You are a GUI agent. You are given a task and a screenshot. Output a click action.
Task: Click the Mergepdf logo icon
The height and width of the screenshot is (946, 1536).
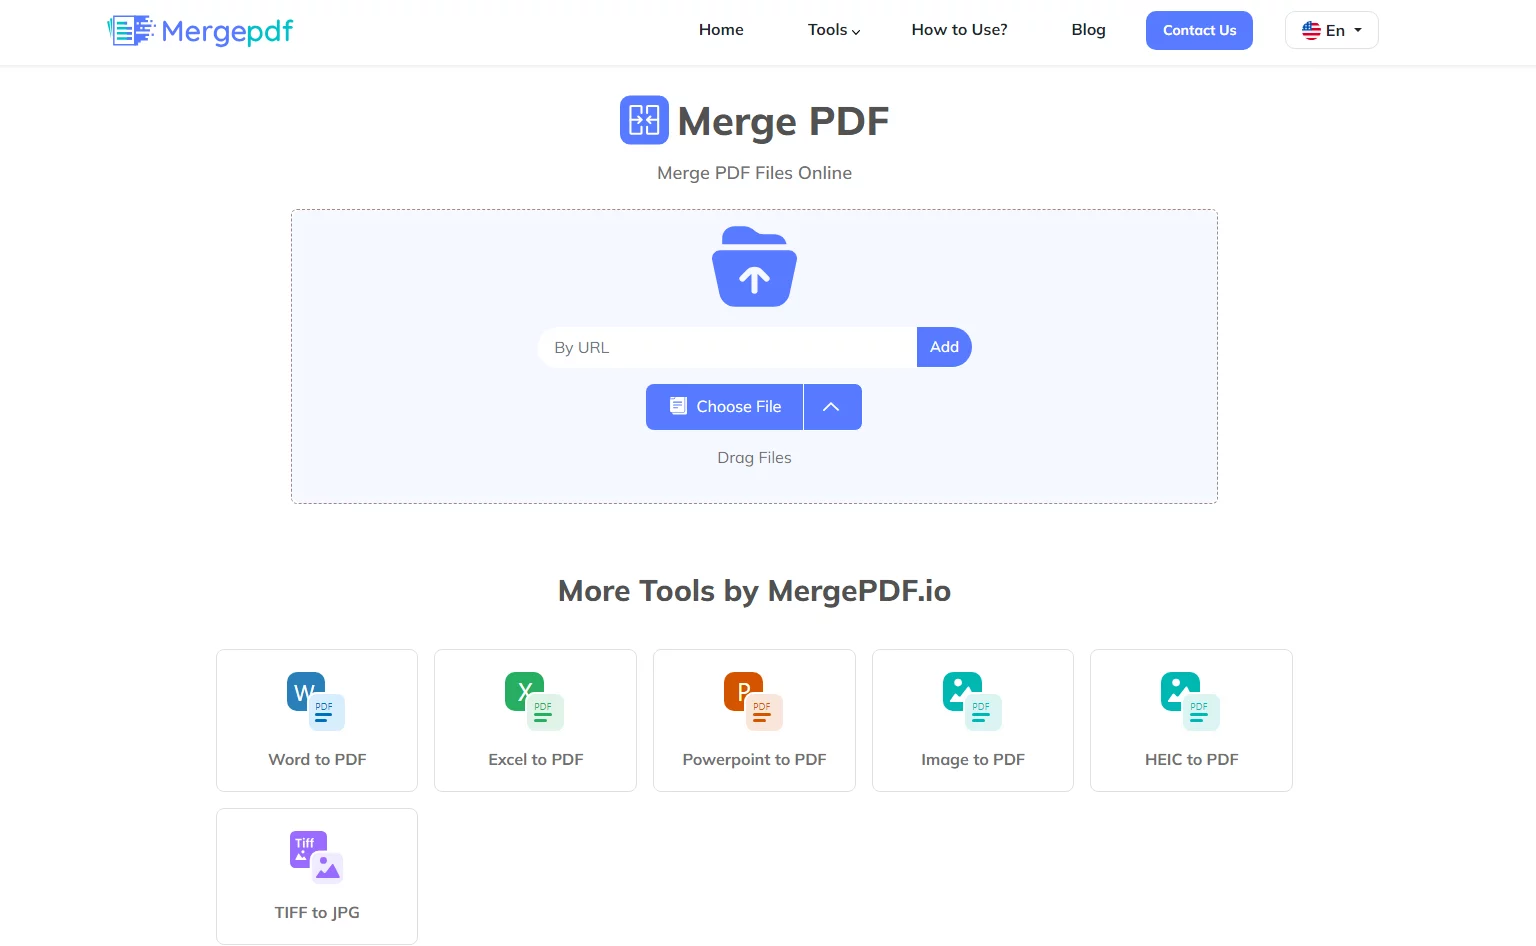tap(128, 30)
